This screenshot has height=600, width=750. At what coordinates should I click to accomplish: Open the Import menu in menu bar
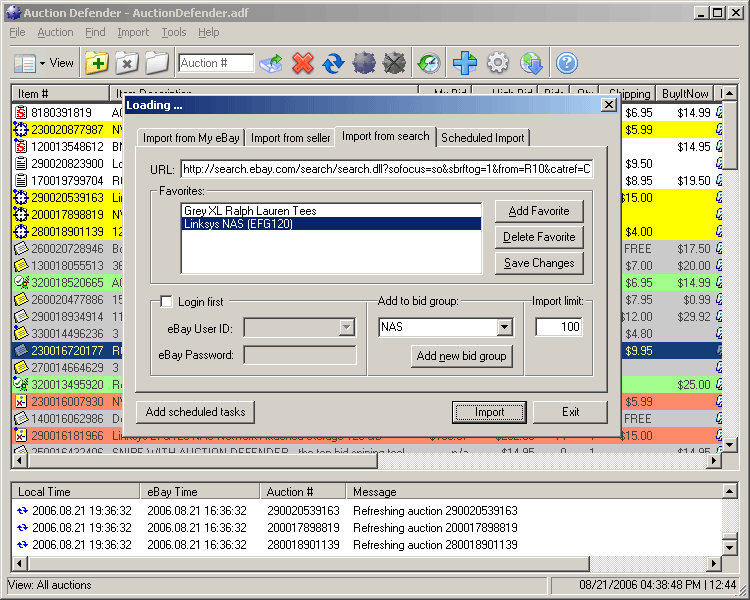pyautogui.click(x=133, y=32)
